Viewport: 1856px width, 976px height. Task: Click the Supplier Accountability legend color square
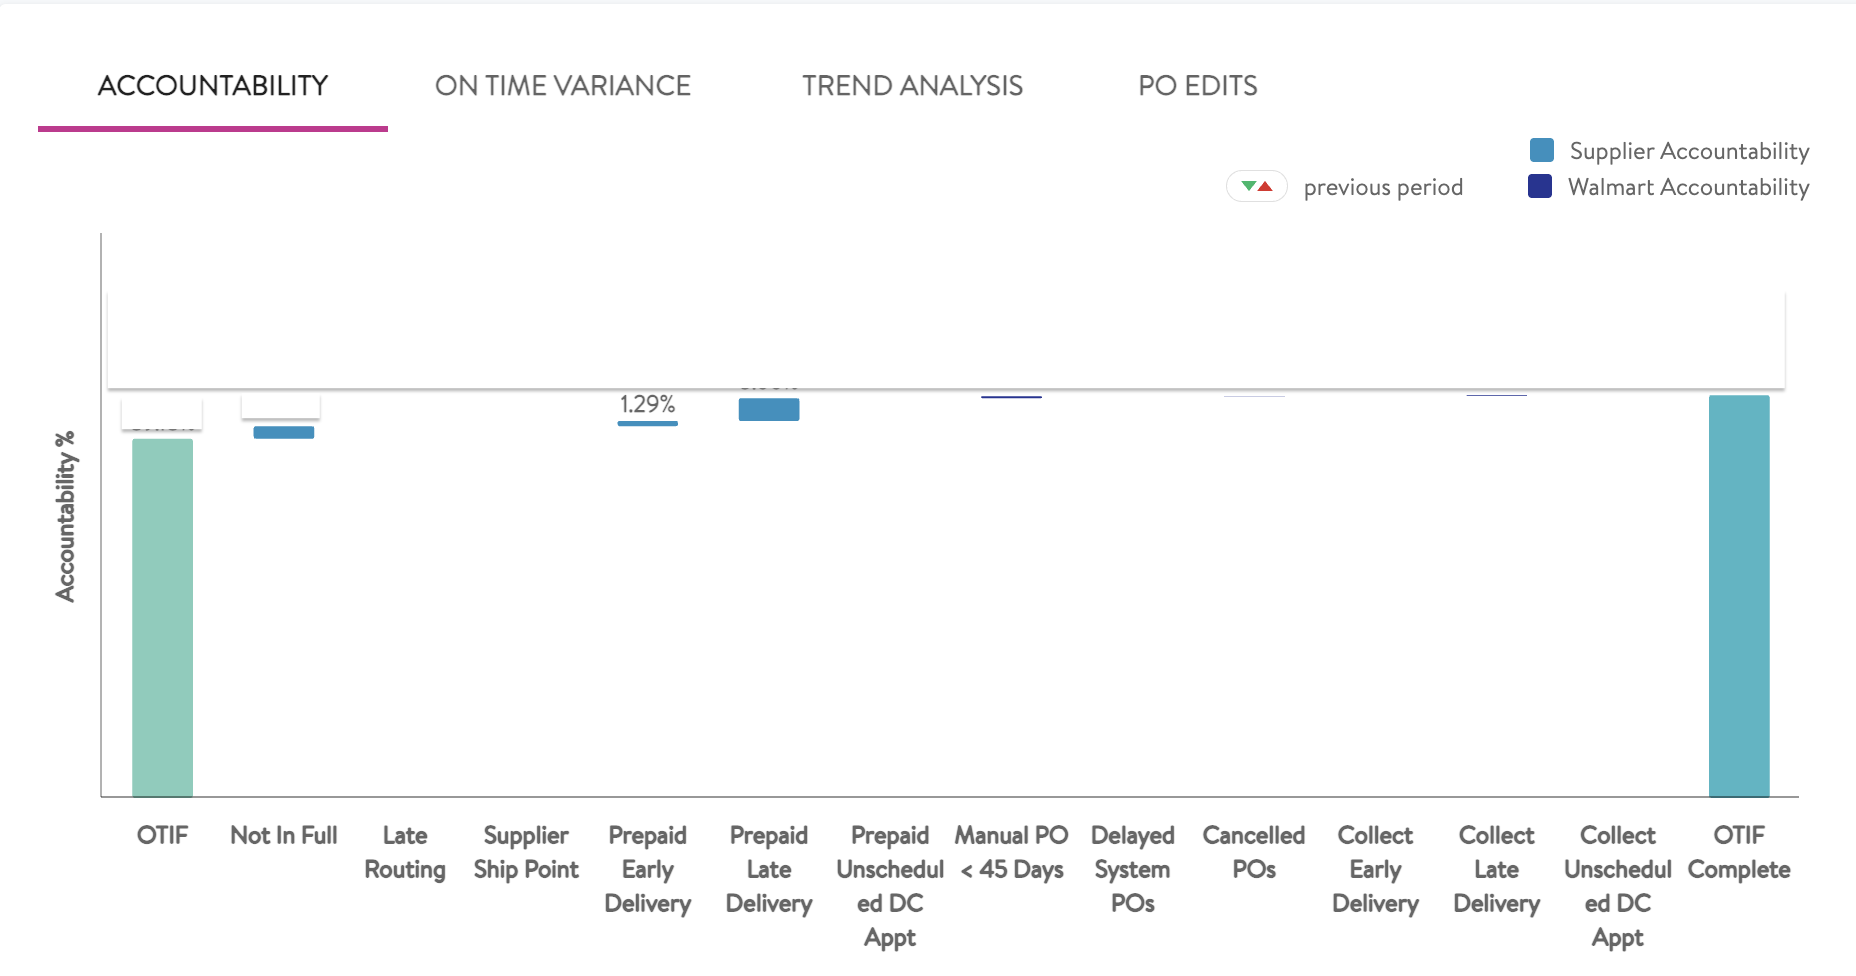coord(1541,151)
